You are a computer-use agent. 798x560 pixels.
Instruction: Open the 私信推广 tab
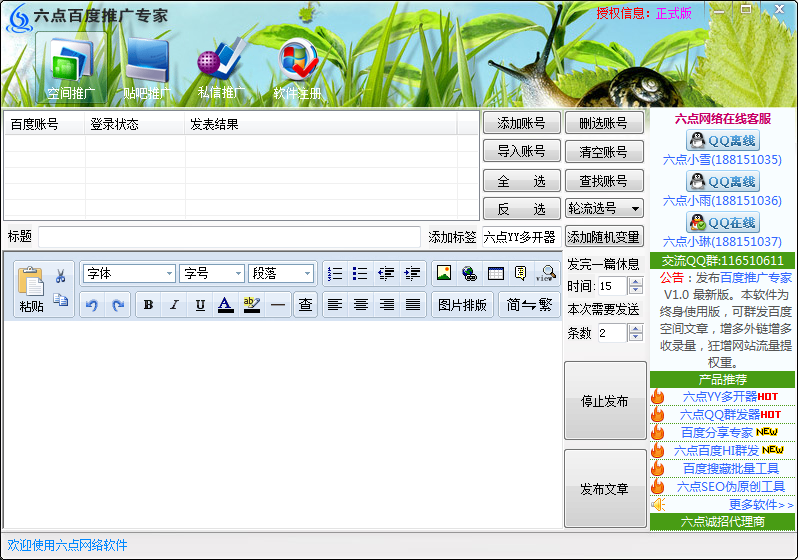pos(220,70)
